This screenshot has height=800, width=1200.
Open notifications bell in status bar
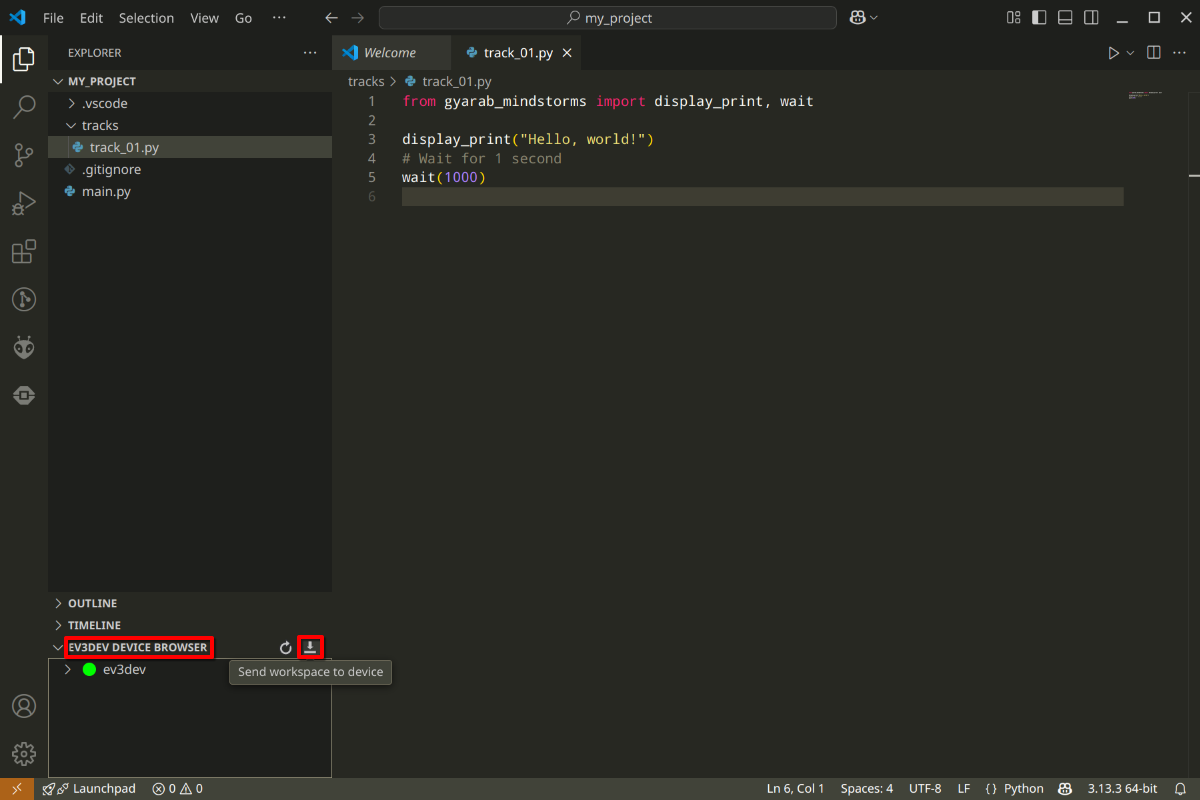tap(1181, 789)
